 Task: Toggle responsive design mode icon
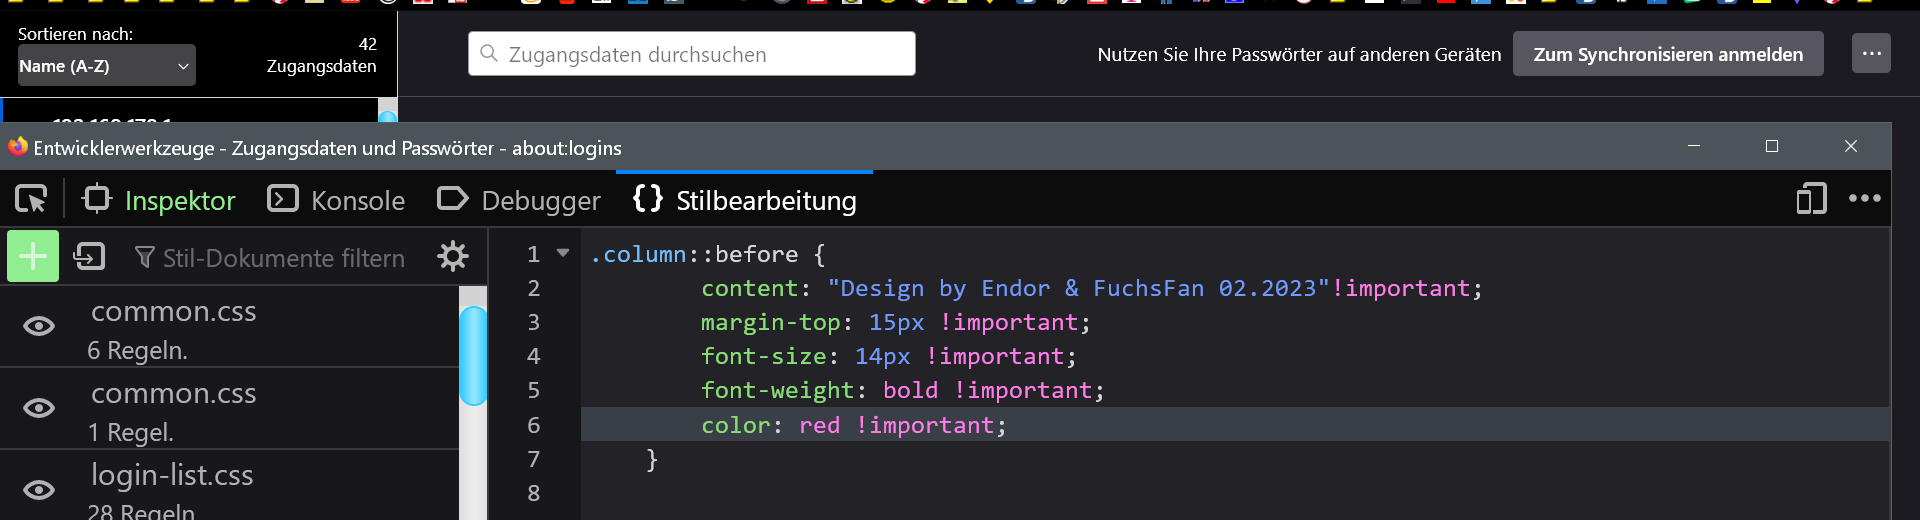[x=1811, y=199]
